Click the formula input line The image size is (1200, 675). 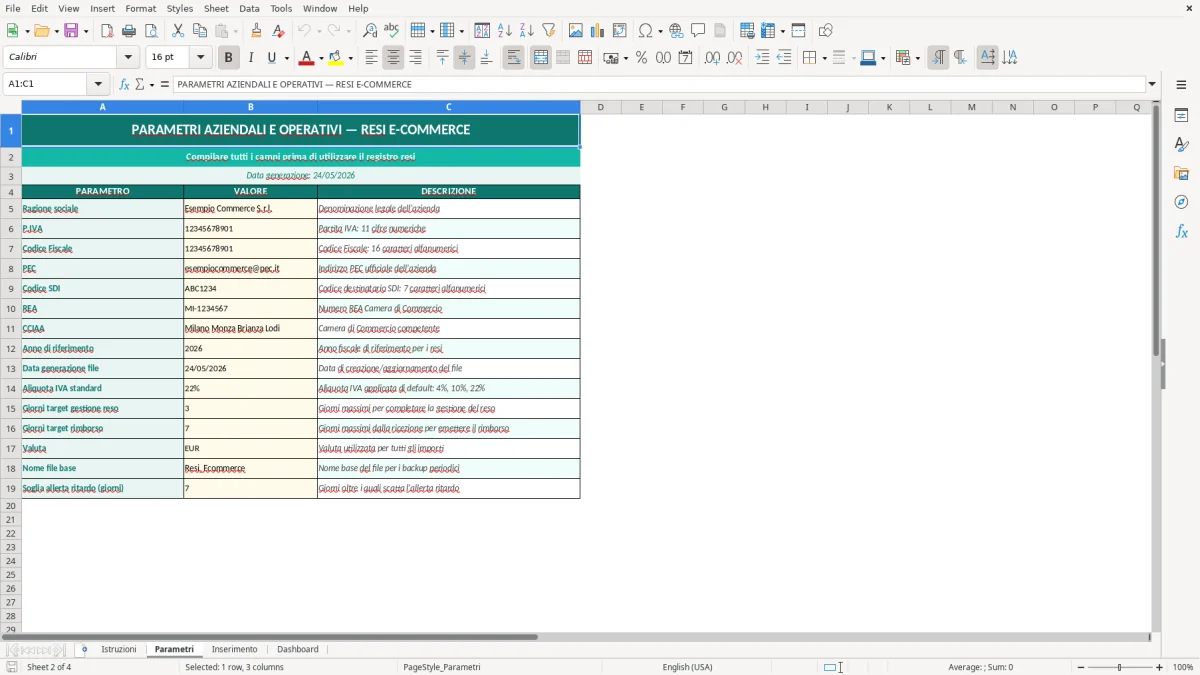click(x=659, y=84)
